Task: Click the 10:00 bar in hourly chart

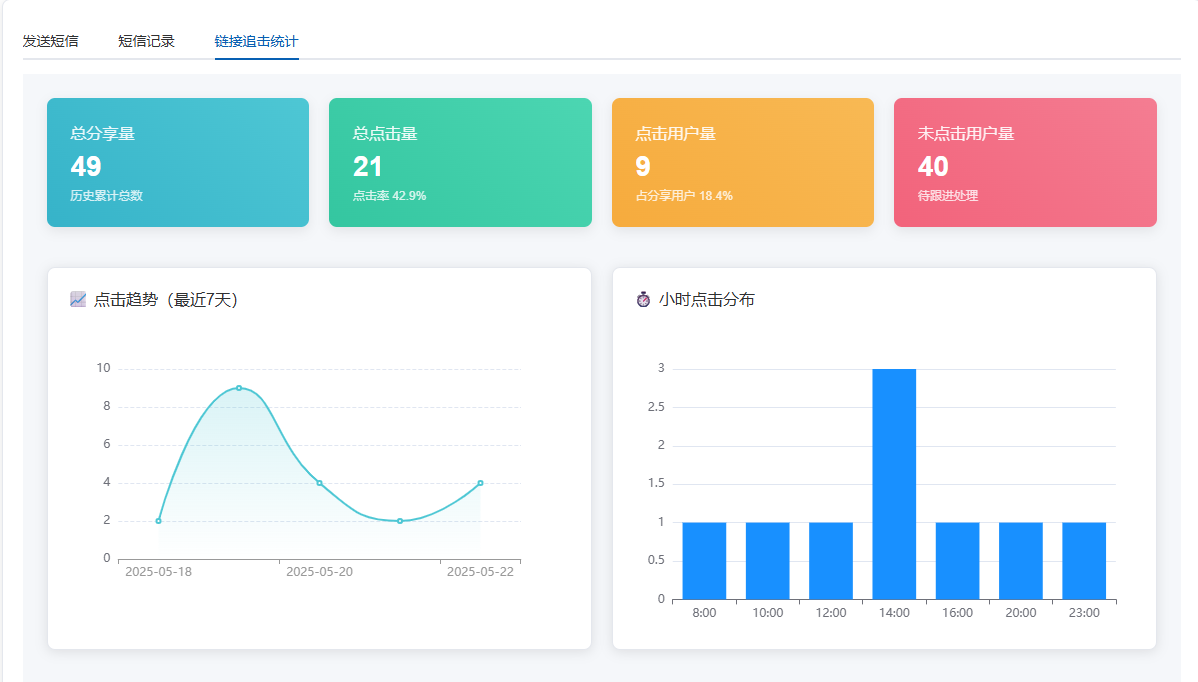Action: [768, 561]
